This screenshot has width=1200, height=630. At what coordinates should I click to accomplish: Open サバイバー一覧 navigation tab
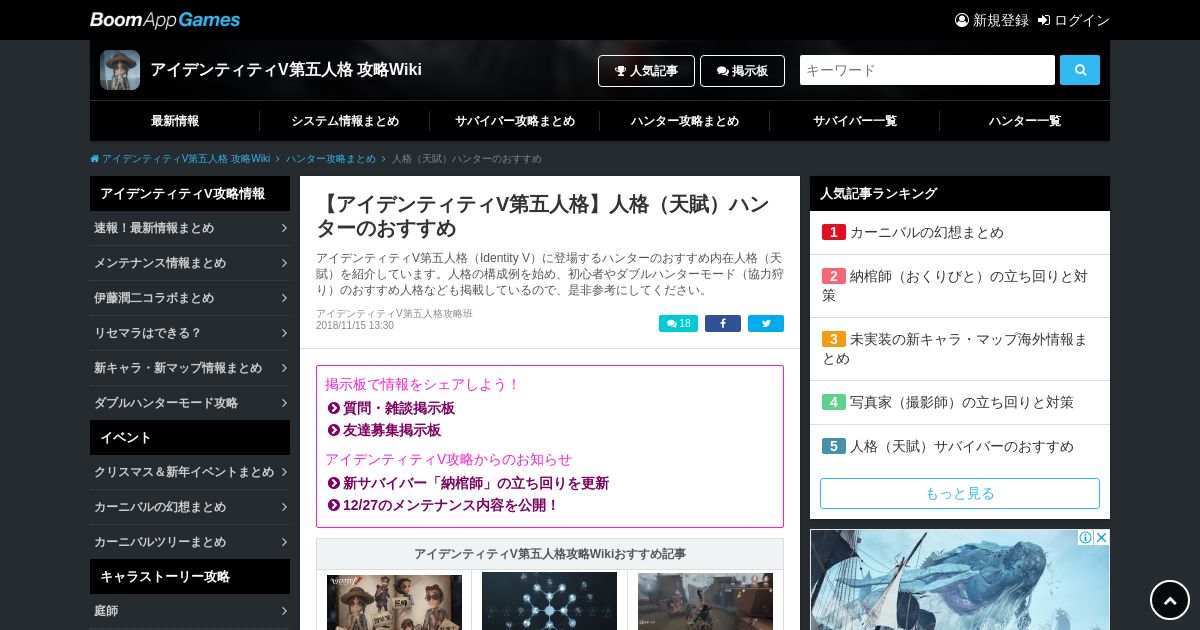(x=855, y=121)
